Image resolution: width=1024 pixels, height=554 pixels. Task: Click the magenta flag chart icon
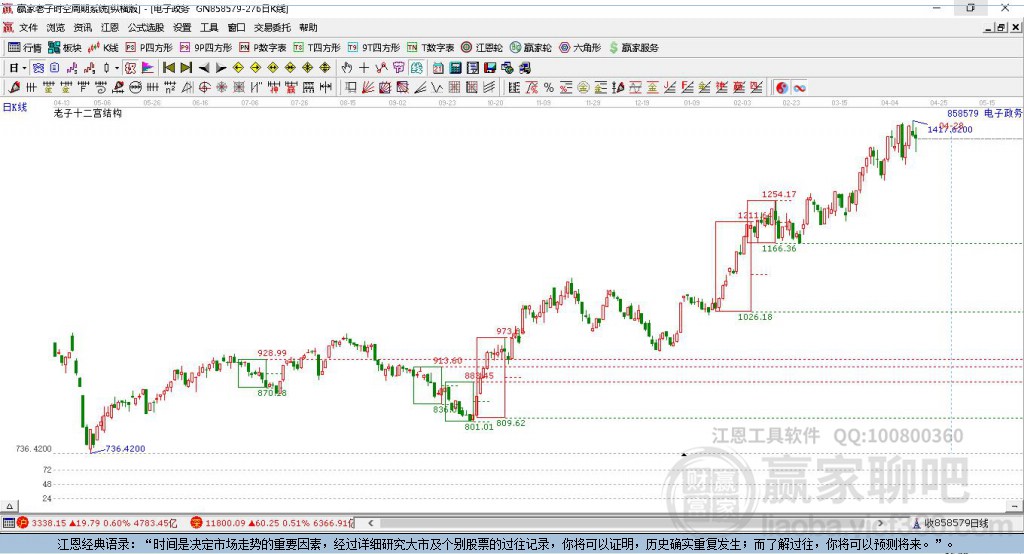pyautogui.click(x=148, y=68)
